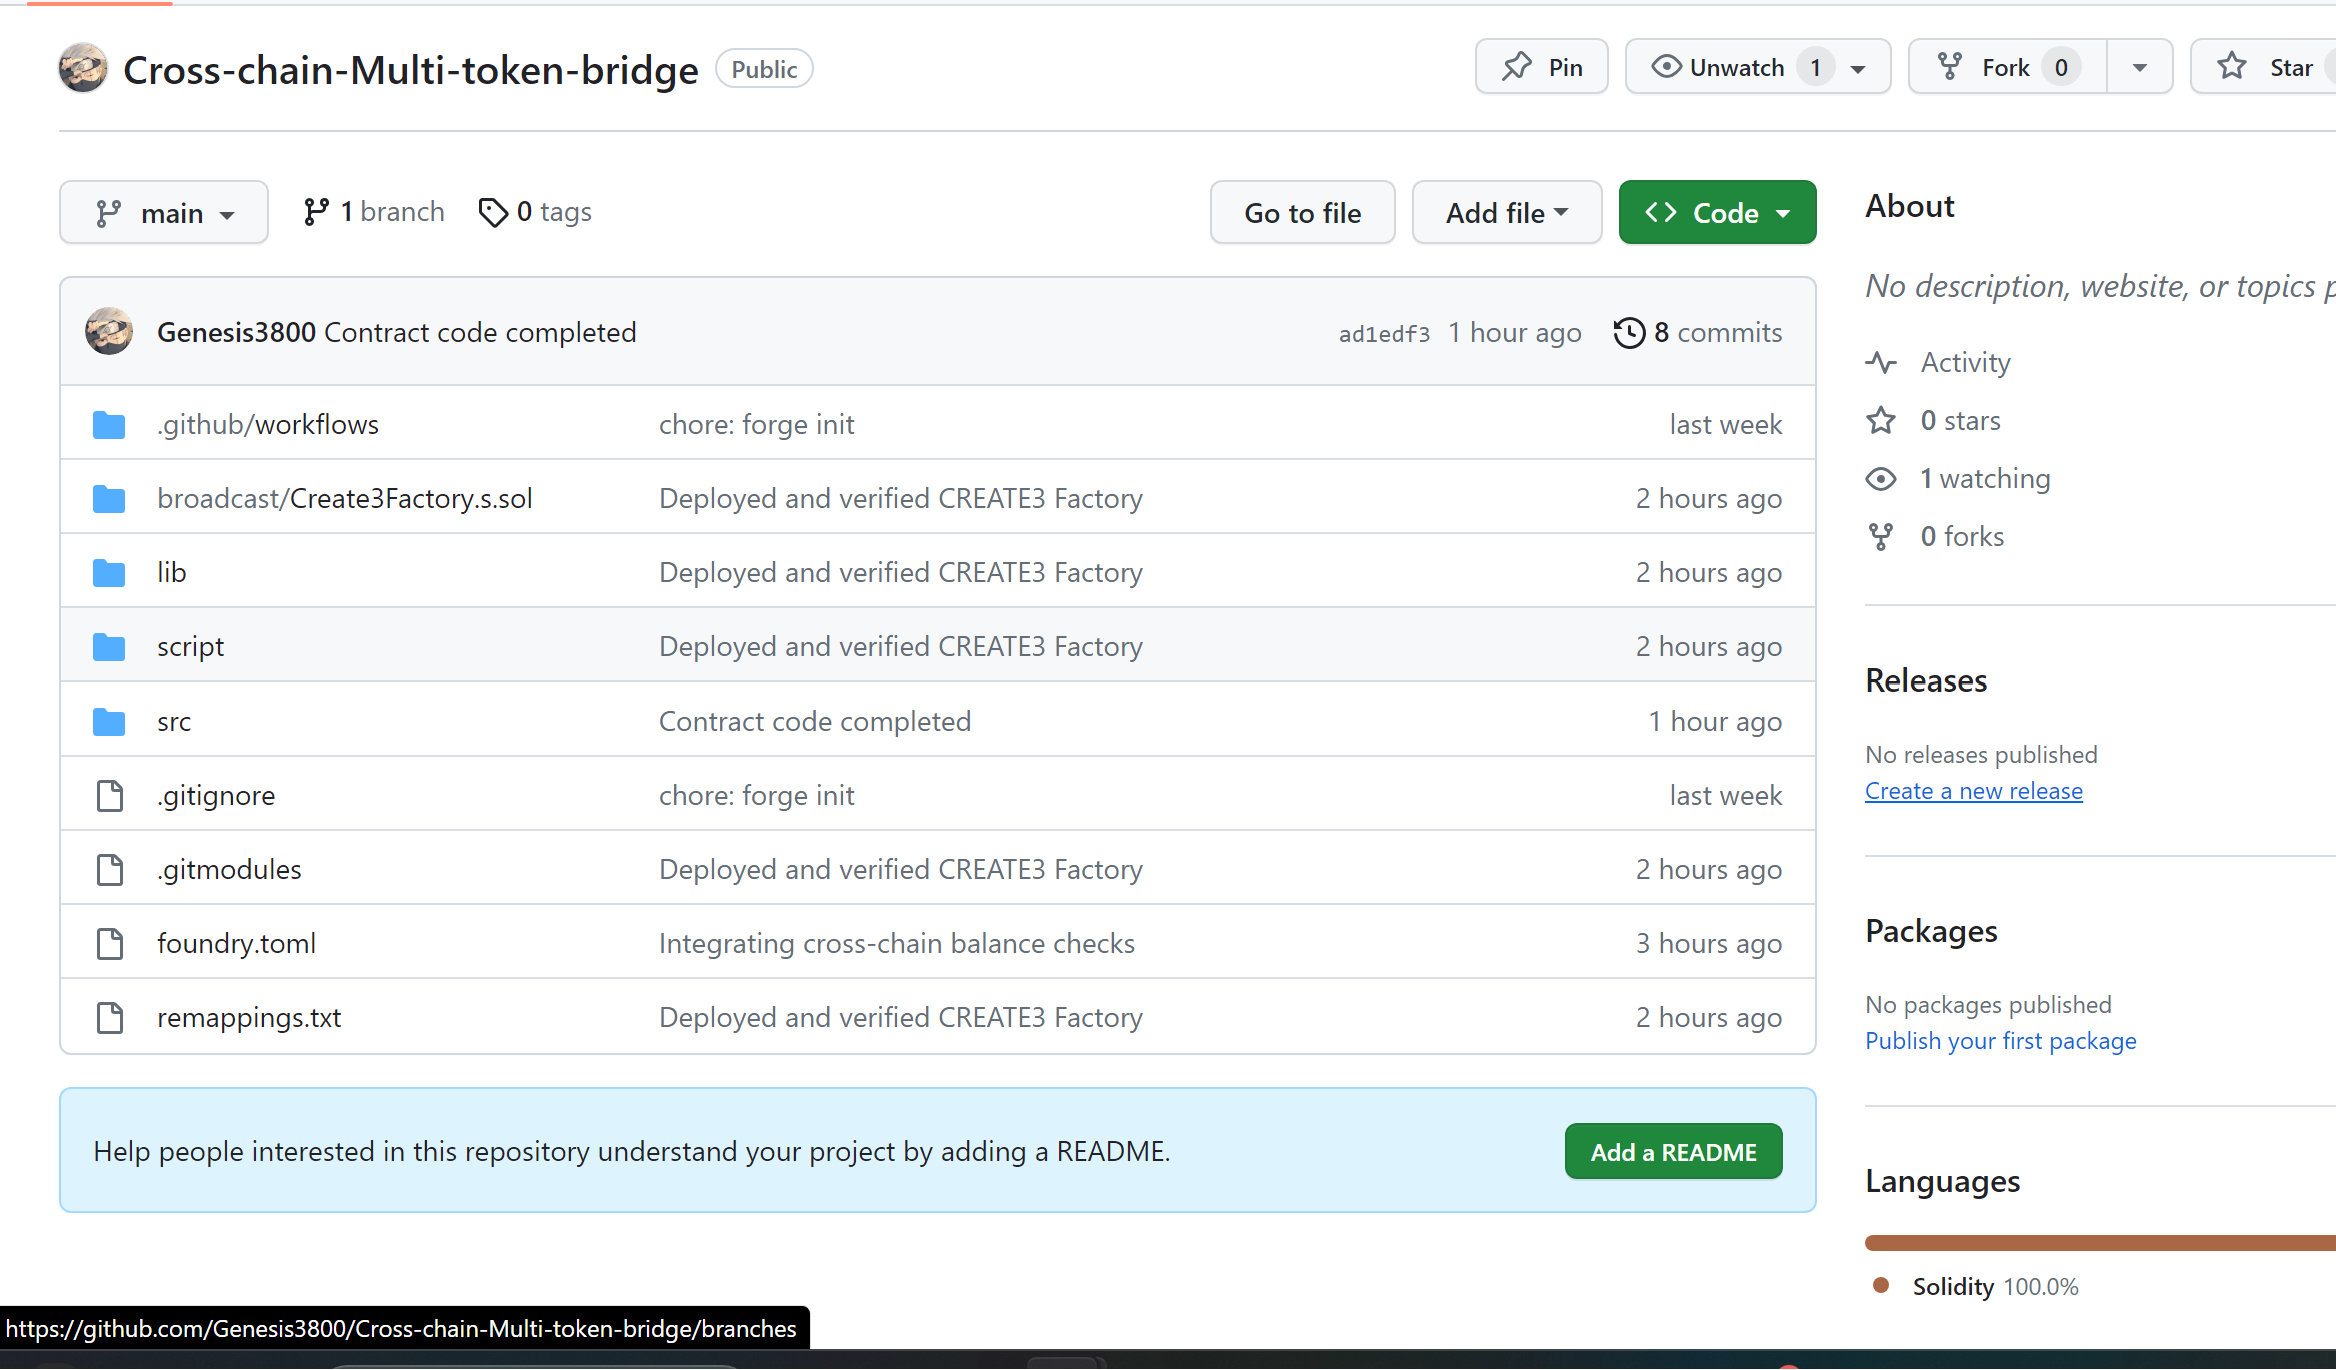Click the Solidity 100.0% language label

click(1995, 1287)
